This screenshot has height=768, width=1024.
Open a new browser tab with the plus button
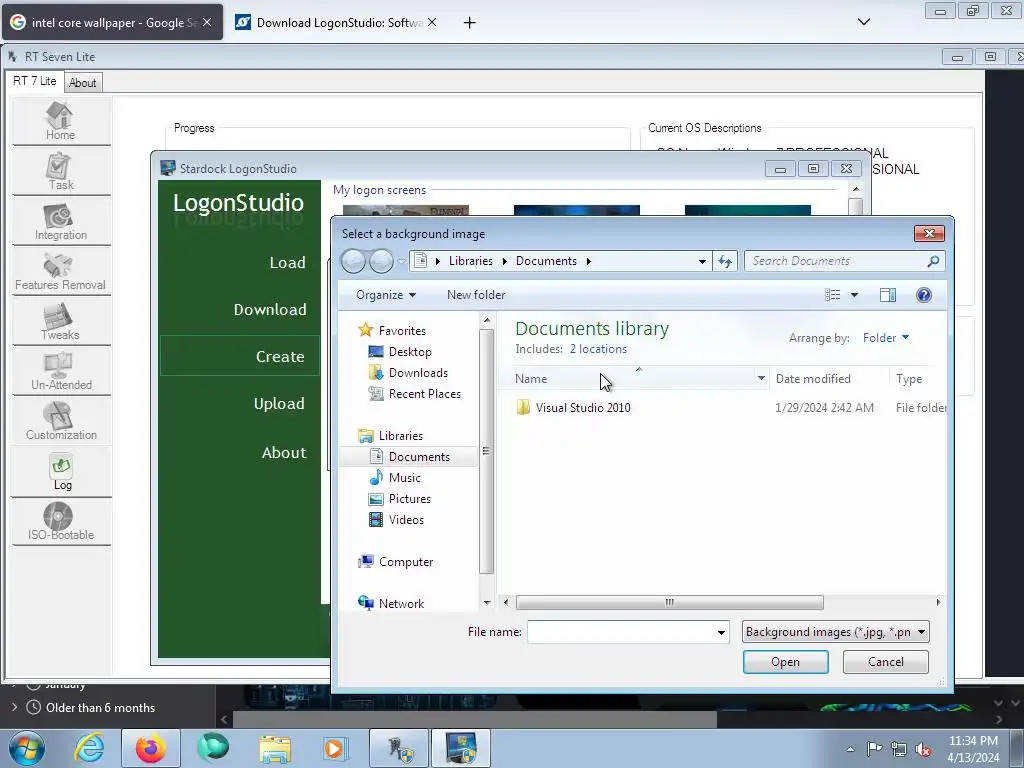coord(469,23)
